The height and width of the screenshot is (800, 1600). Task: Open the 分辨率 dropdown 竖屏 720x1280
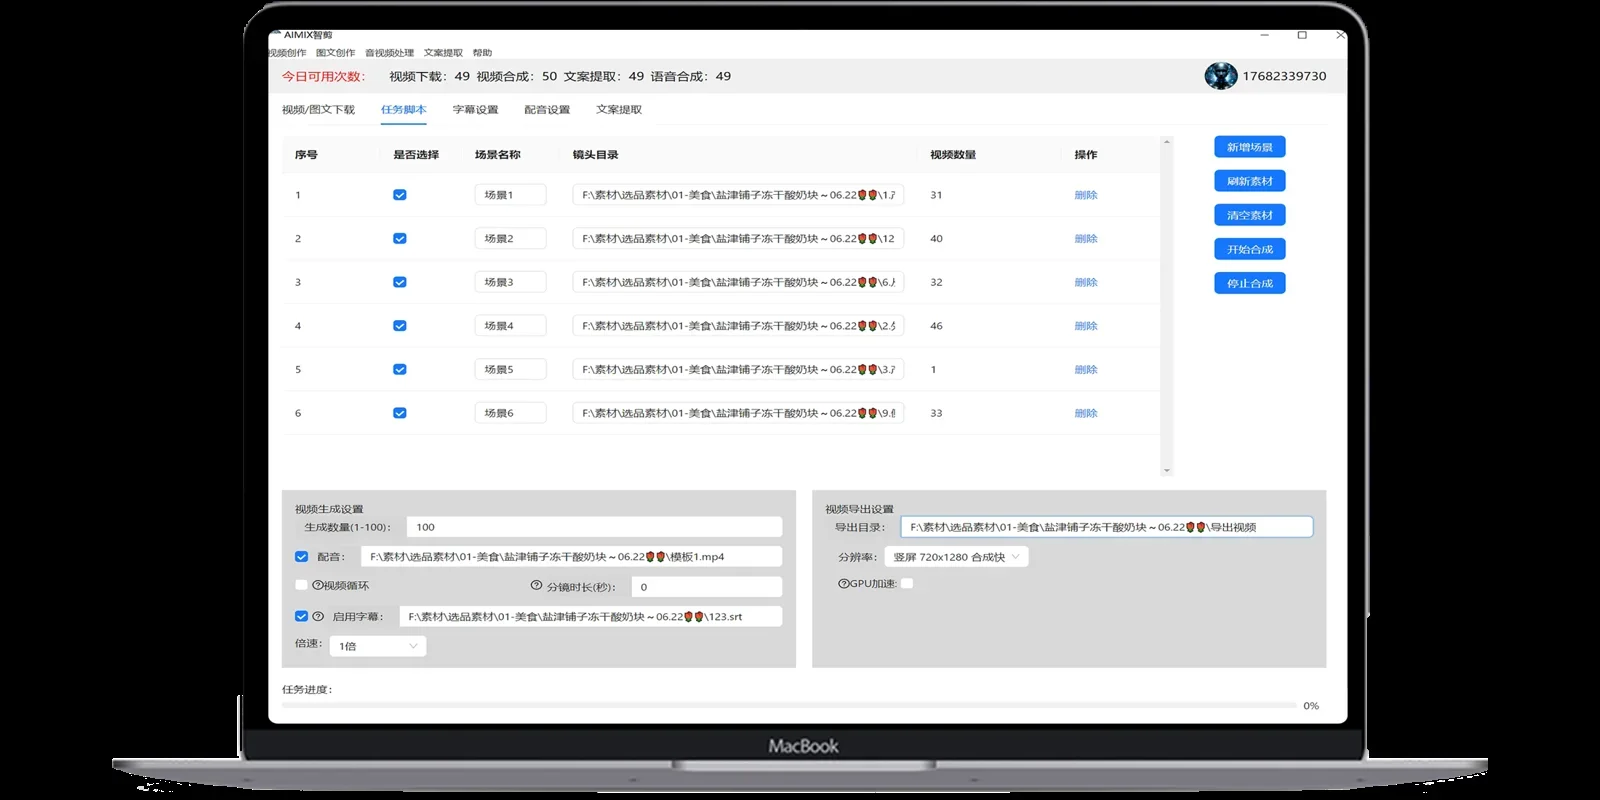[x=956, y=557]
